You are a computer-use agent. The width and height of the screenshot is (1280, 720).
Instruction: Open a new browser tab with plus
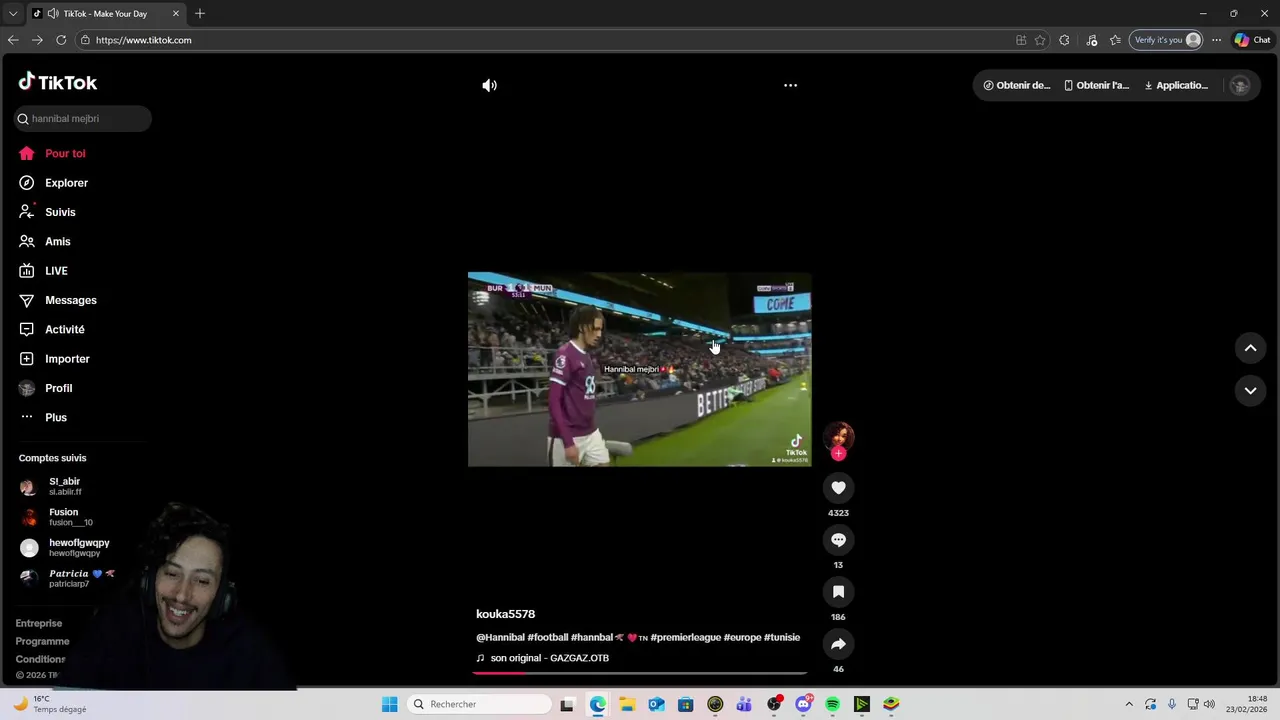[x=200, y=13]
